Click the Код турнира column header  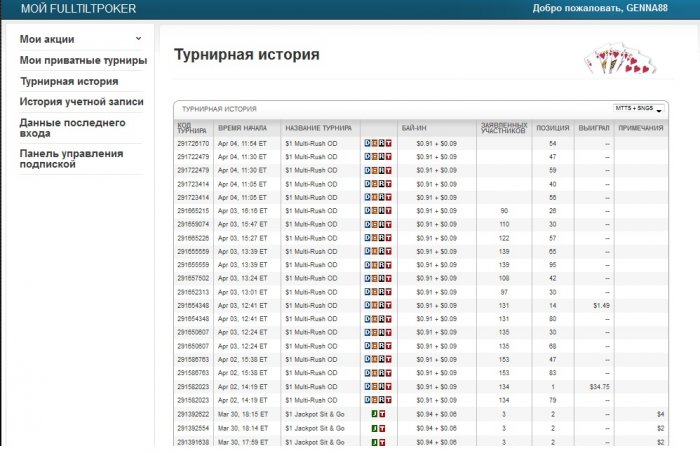coord(192,128)
